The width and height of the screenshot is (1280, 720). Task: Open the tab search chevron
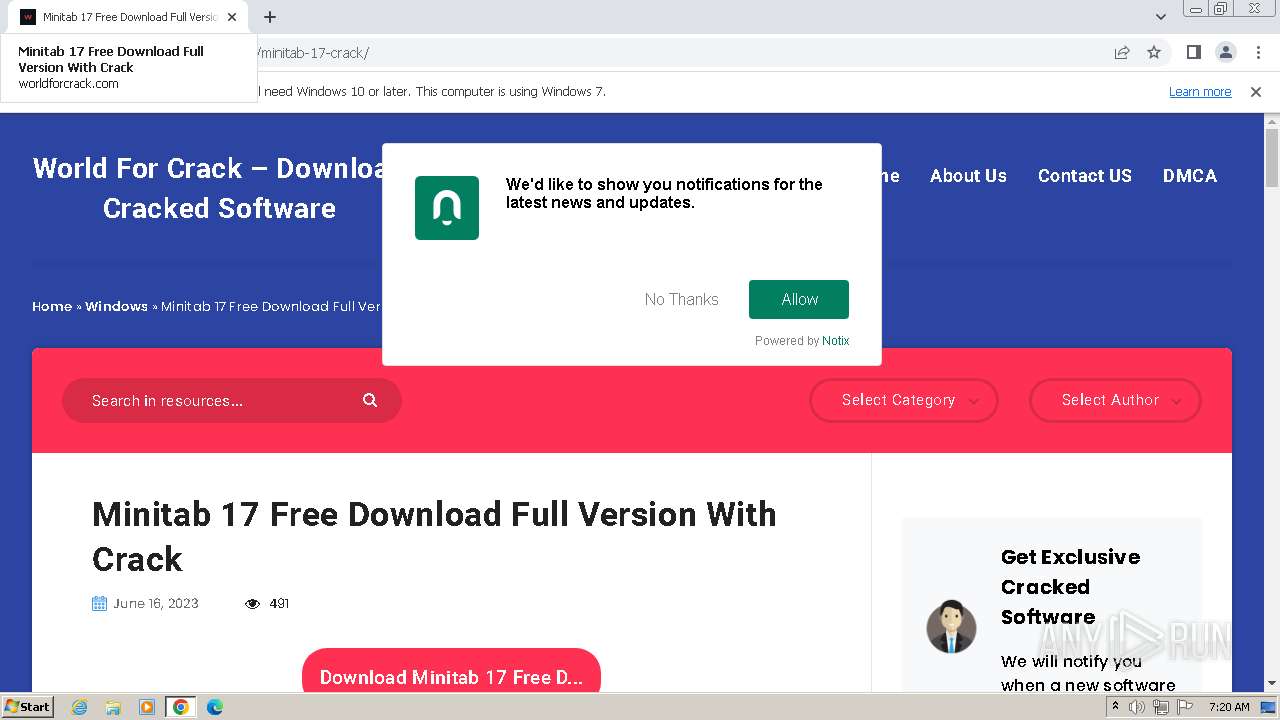[x=1160, y=17]
